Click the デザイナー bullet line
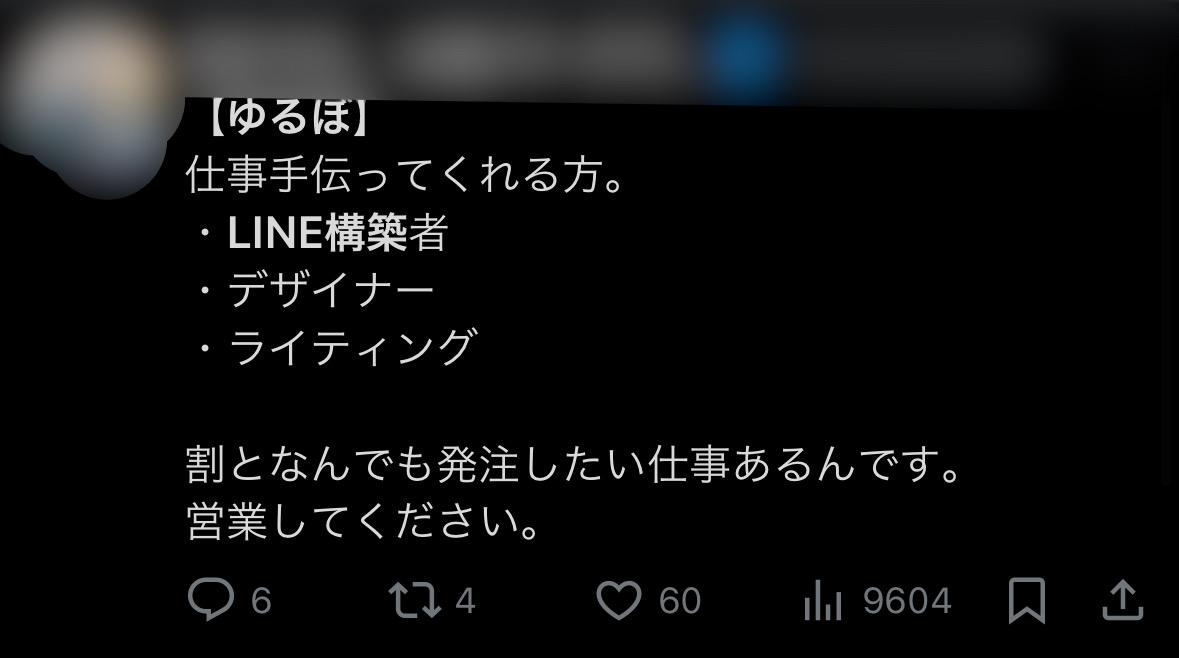Viewport: 1179px width, 658px height. (x=331, y=290)
